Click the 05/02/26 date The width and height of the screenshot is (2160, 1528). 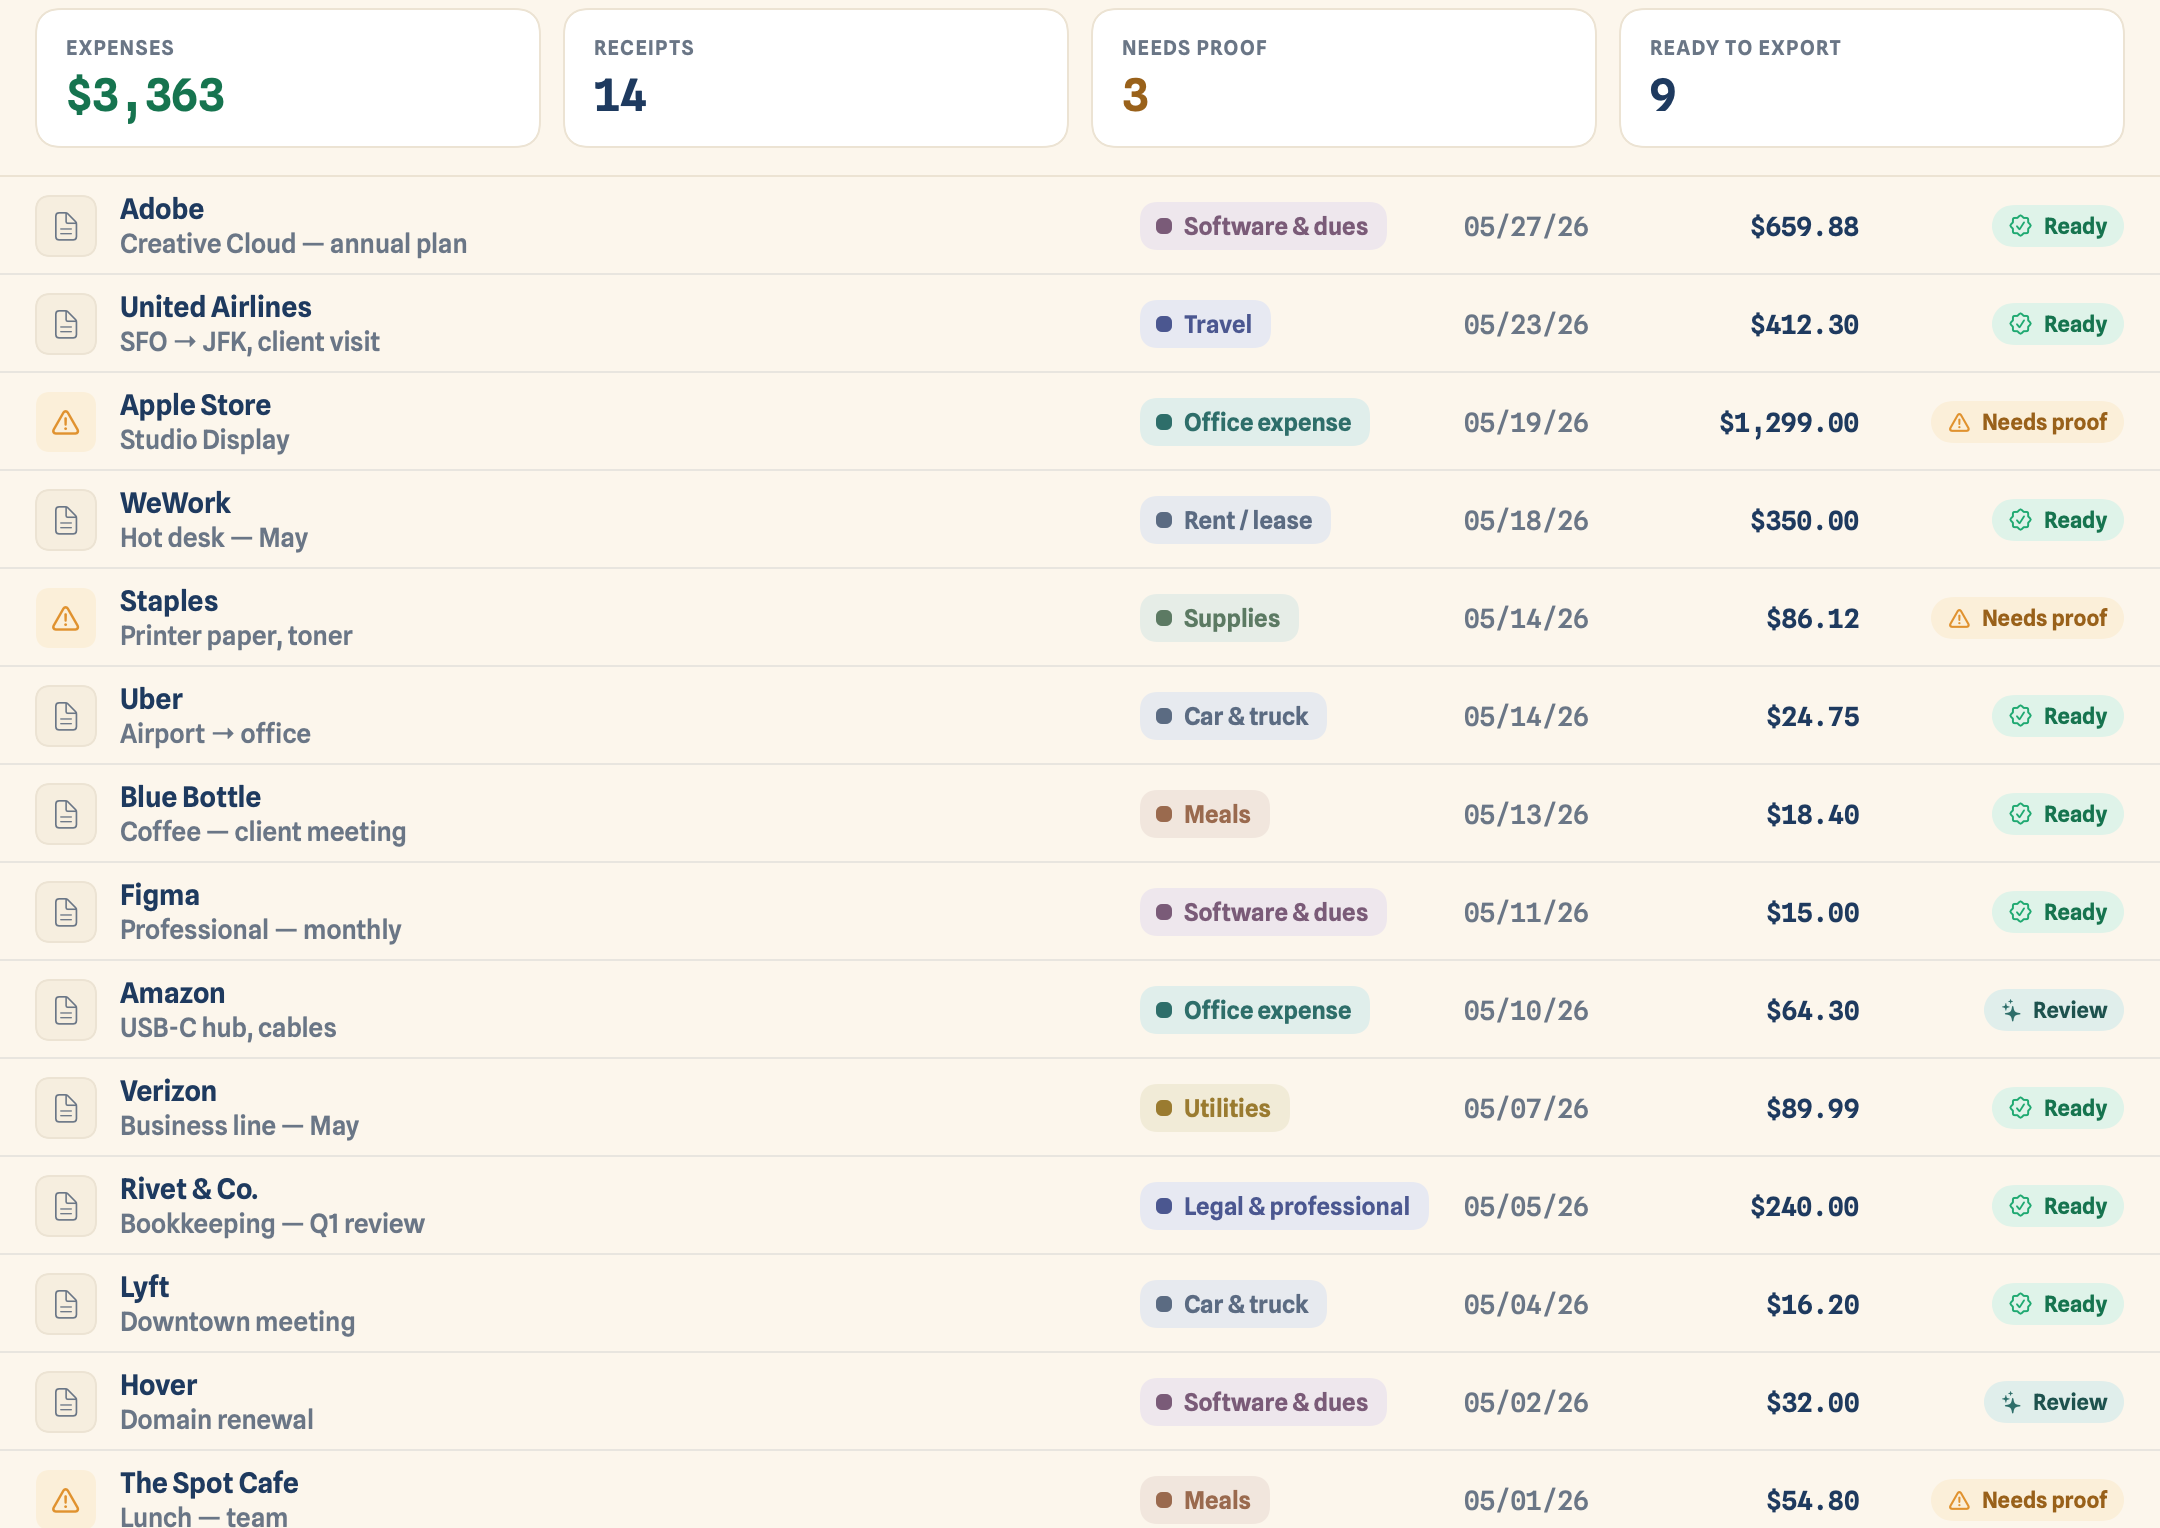tap(1526, 1403)
